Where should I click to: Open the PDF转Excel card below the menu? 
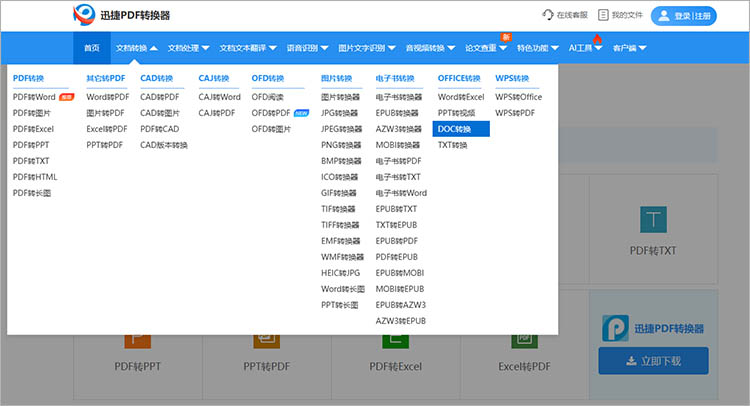[396, 366]
